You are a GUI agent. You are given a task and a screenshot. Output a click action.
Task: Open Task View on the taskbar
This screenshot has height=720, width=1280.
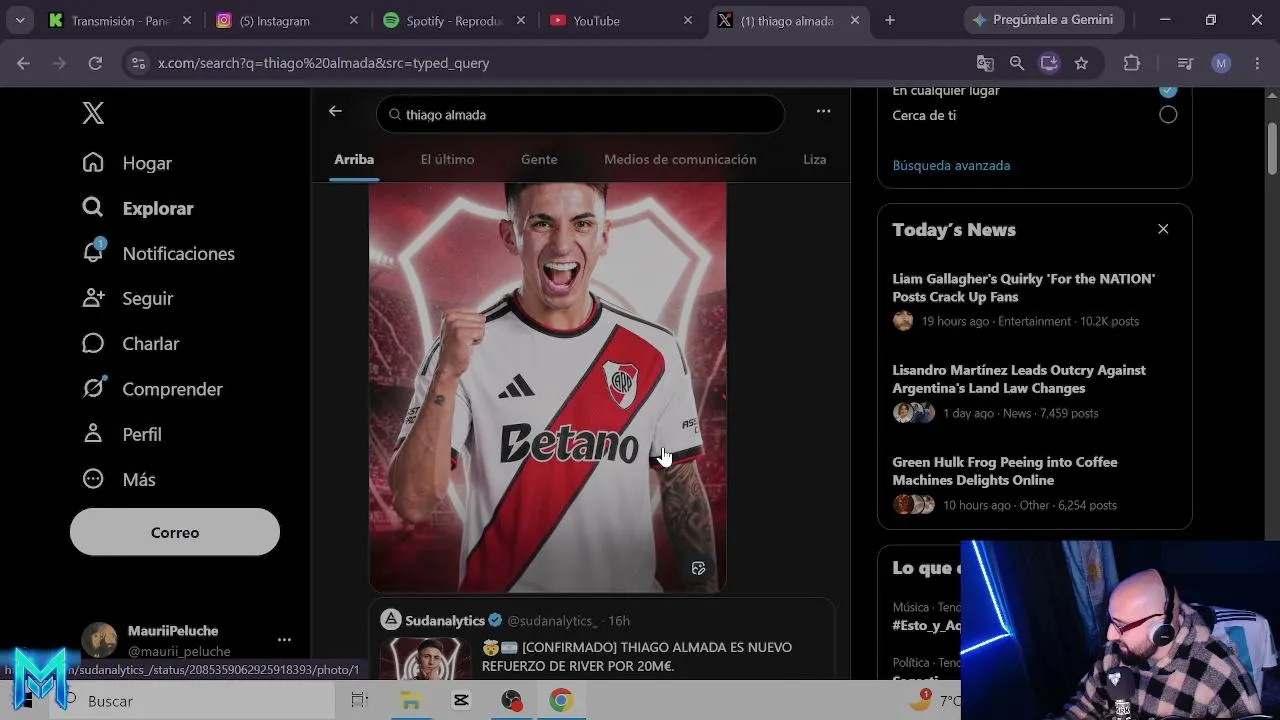(360, 701)
